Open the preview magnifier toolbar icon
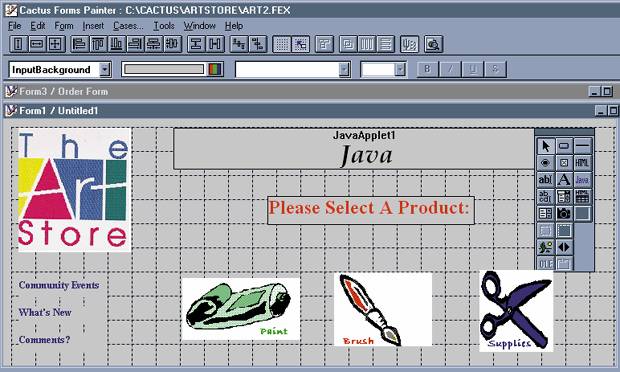 click(433, 44)
